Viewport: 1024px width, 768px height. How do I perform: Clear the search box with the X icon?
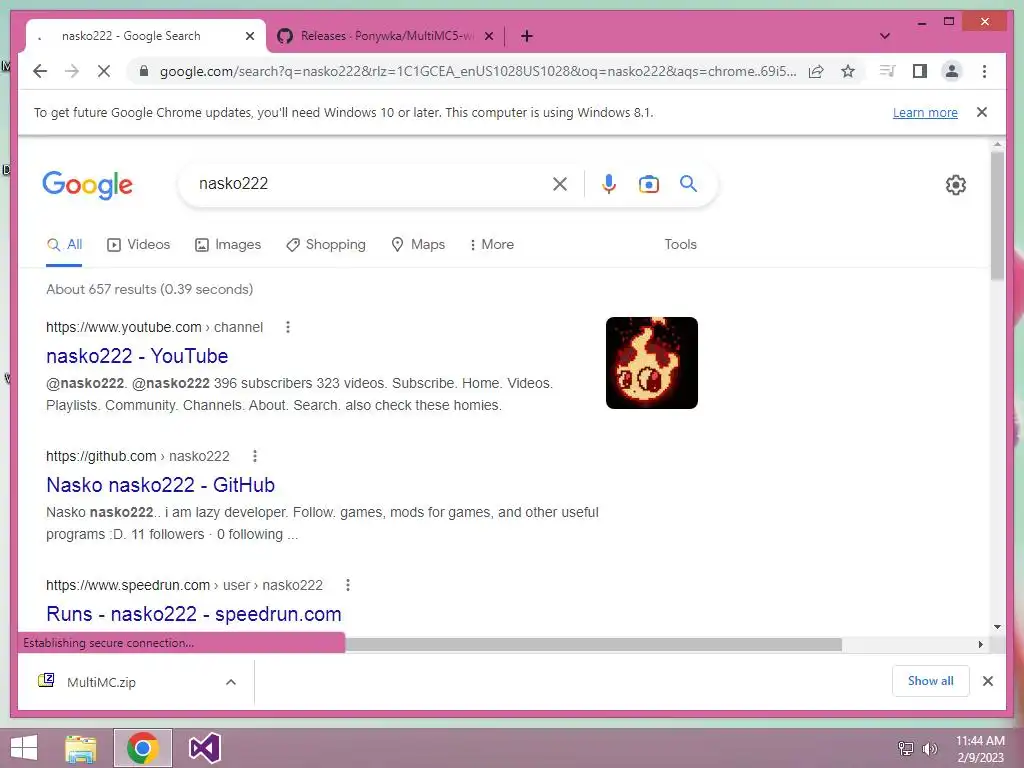[x=560, y=184]
